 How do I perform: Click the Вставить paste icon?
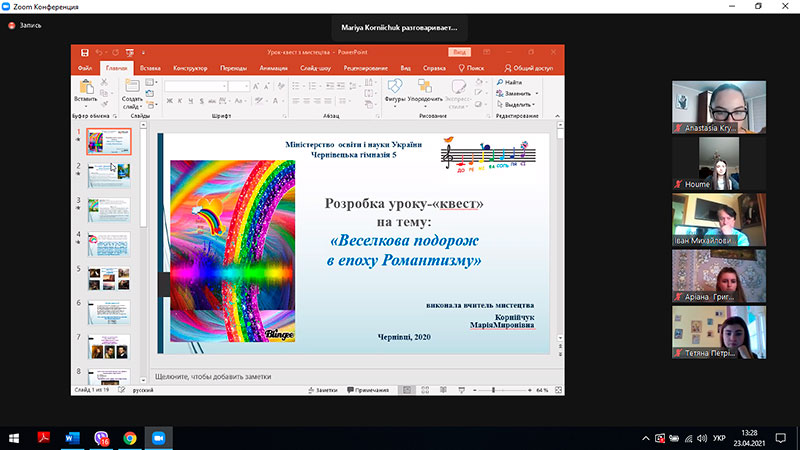(86, 86)
